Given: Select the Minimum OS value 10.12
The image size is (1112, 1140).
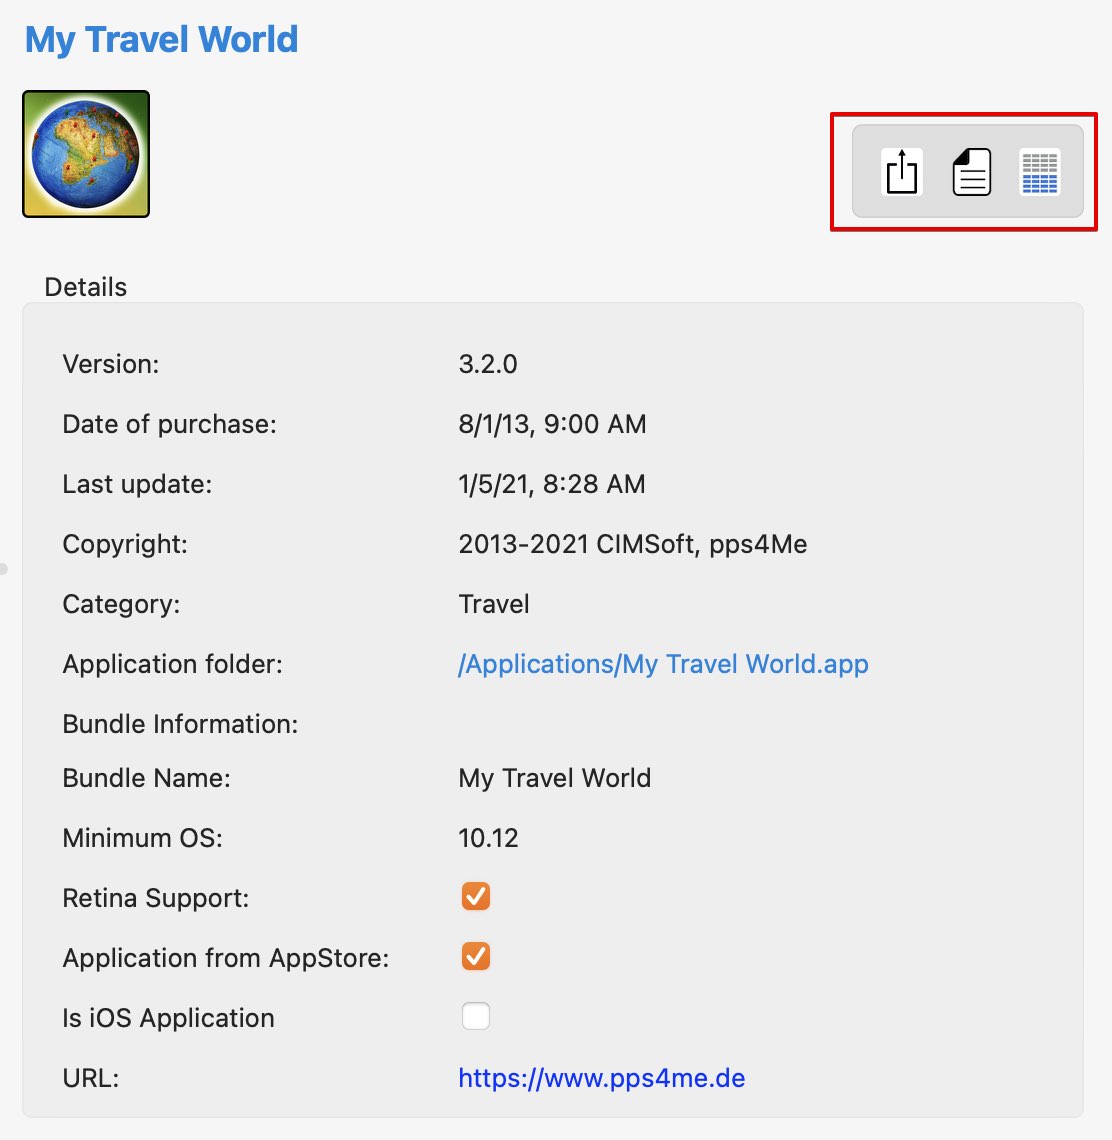Looking at the screenshot, I should (x=488, y=838).
